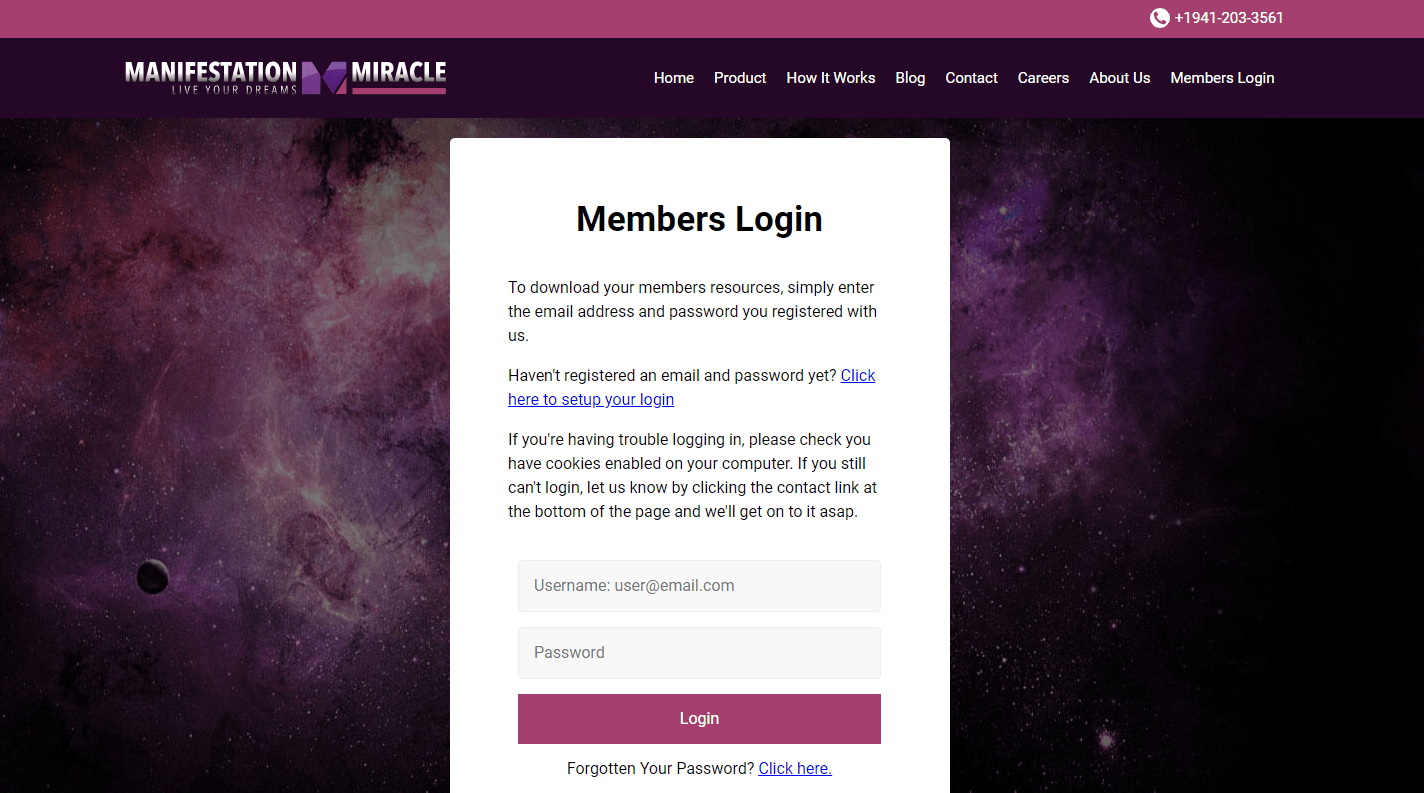Viewport: 1424px width, 793px height.
Task: Open How It Works in the navbar
Action: [x=831, y=78]
